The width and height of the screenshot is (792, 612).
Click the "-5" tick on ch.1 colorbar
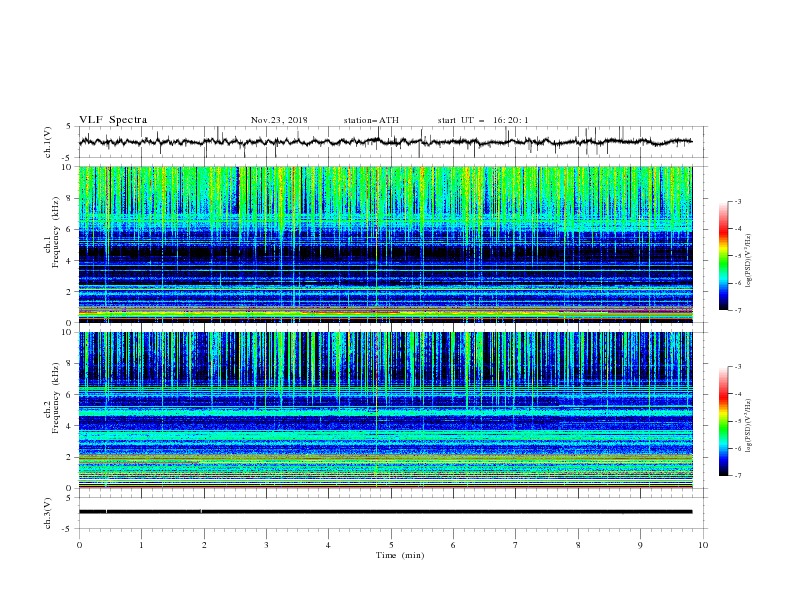[738, 256]
